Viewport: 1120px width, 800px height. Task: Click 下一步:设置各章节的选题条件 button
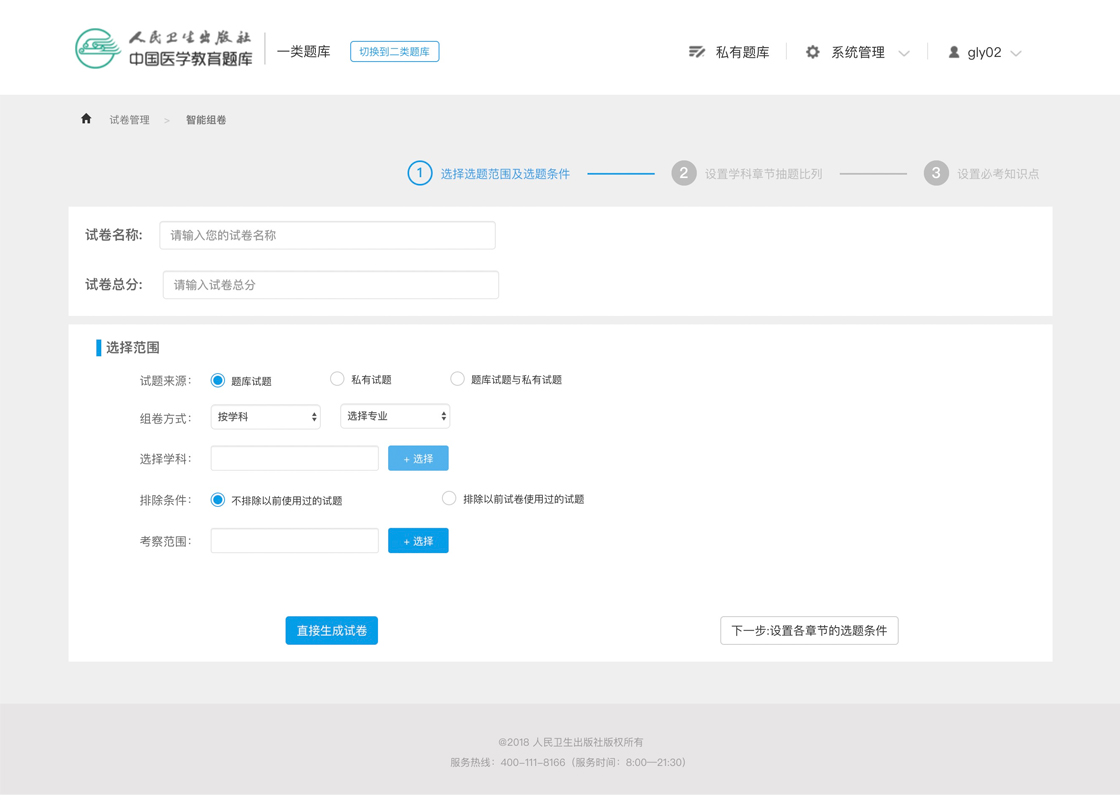tap(809, 631)
